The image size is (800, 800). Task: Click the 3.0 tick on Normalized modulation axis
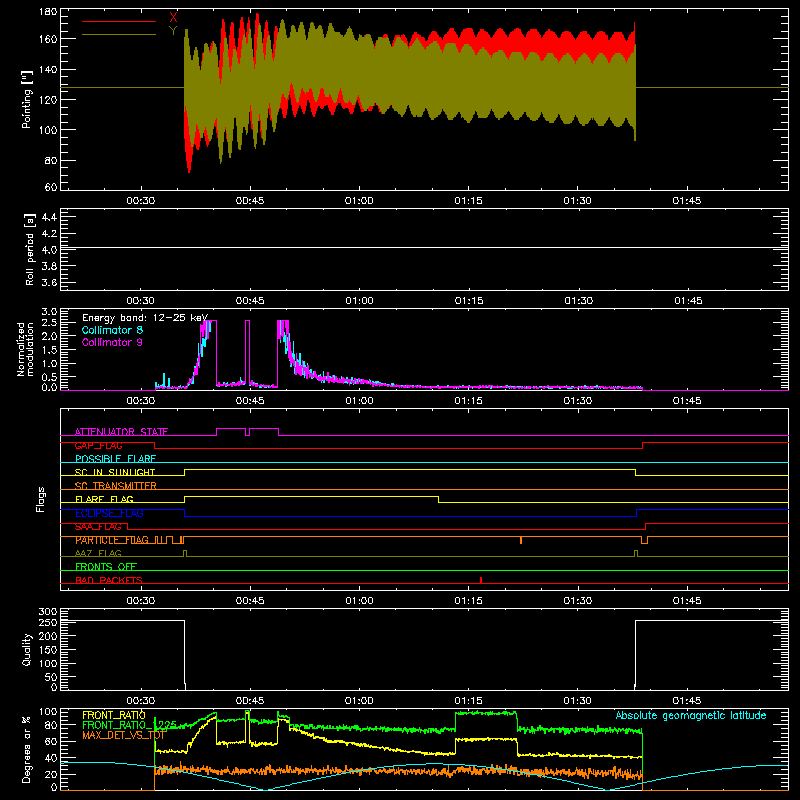pyautogui.click(x=49, y=312)
